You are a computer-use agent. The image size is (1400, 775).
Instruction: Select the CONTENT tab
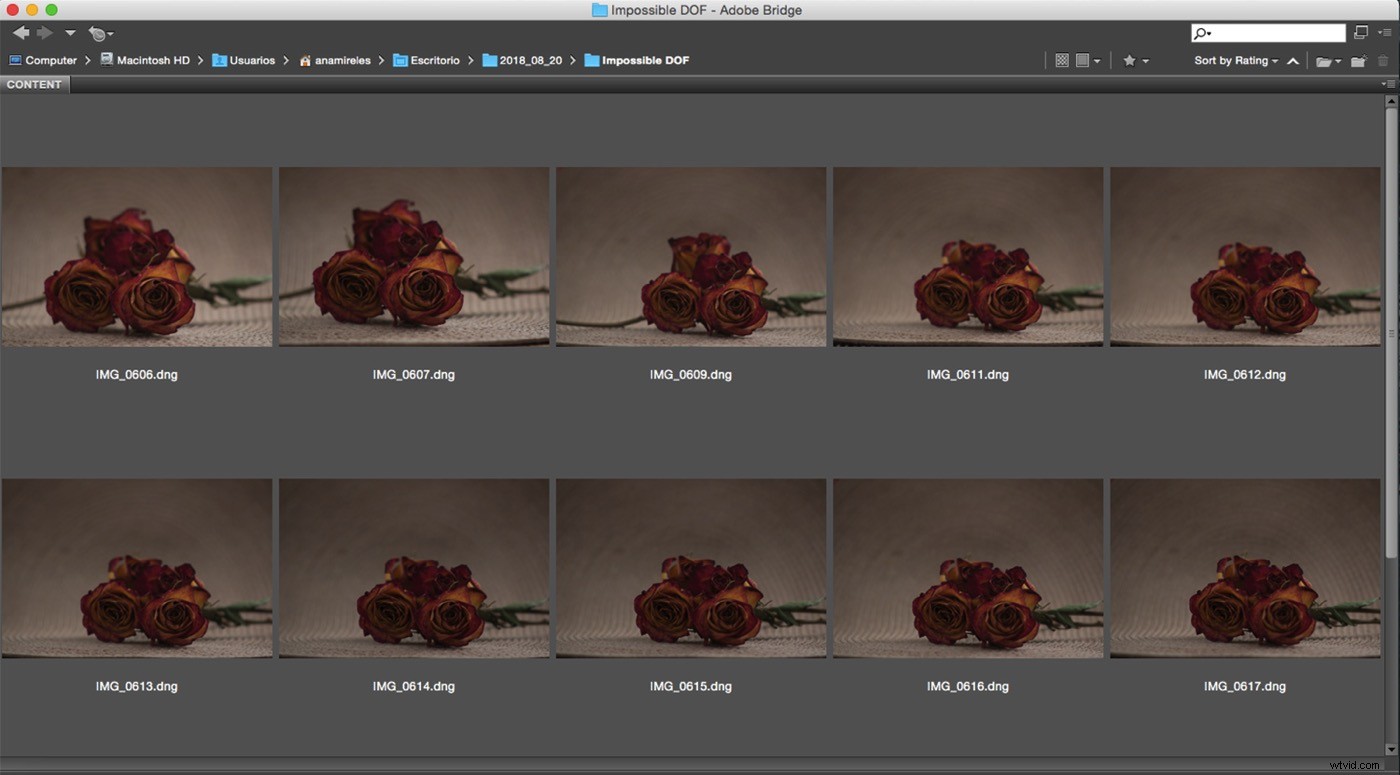pyautogui.click(x=34, y=84)
